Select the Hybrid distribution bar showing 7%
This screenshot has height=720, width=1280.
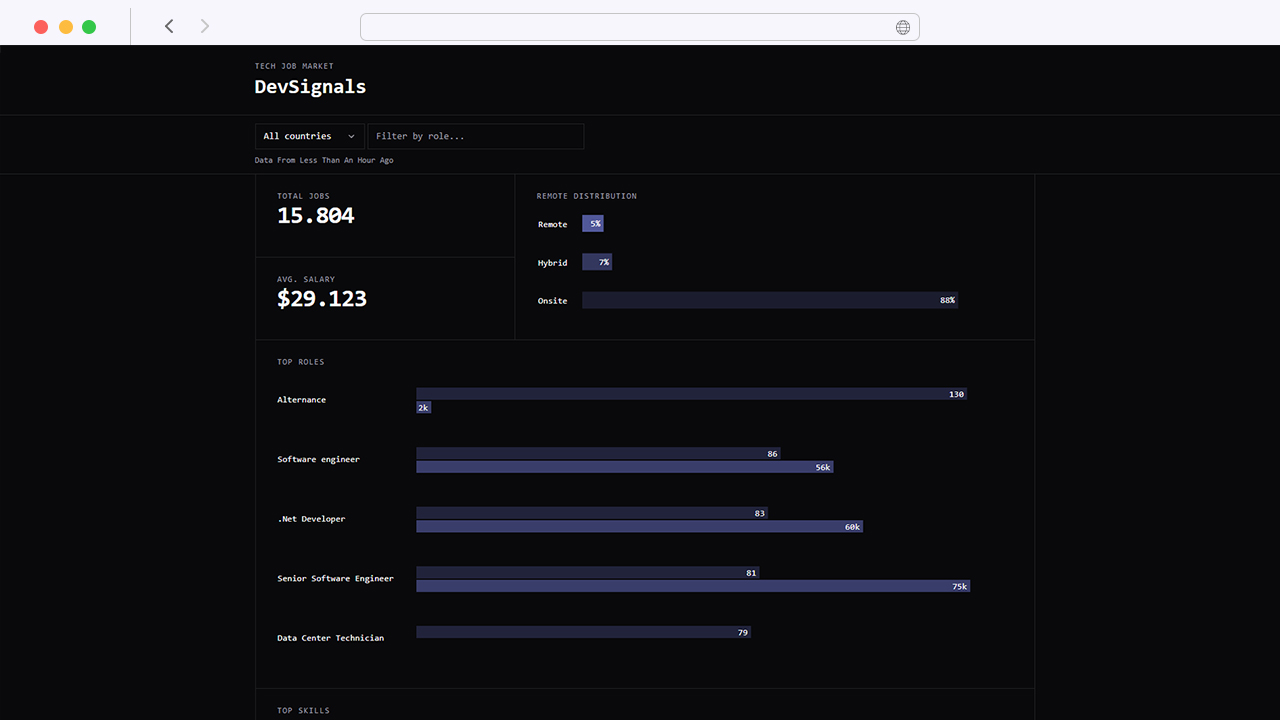point(597,261)
